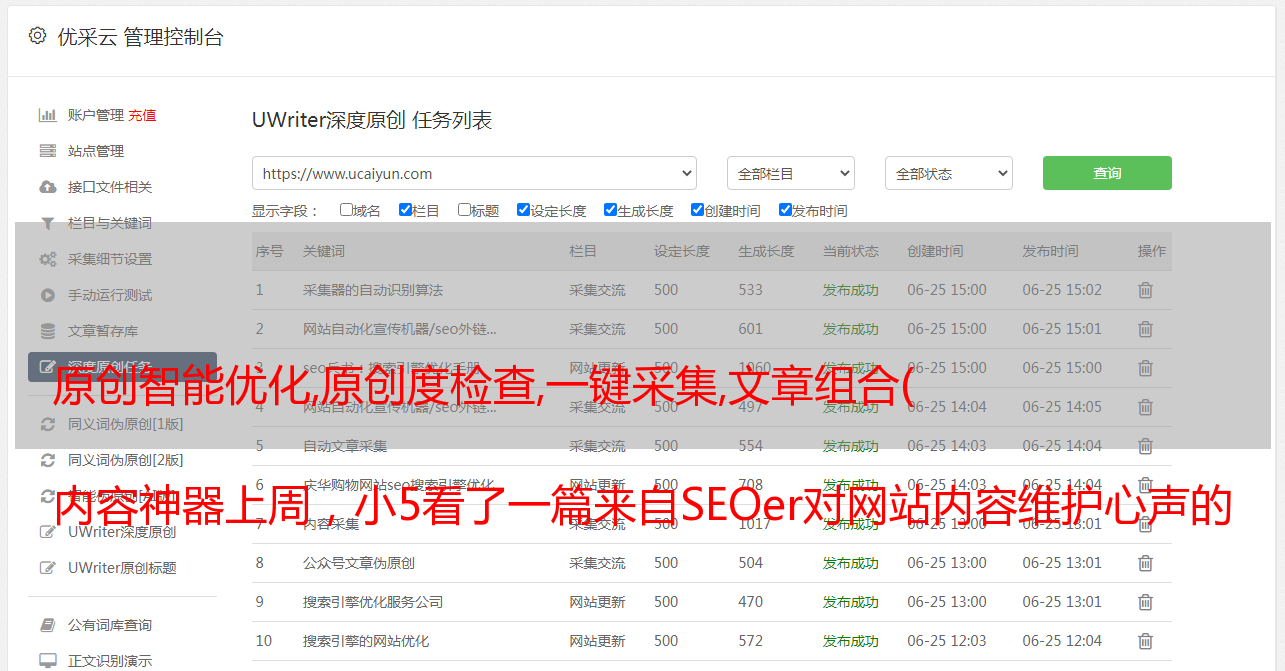The width and height of the screenshot is (1285, 671).
Task: Click the trash icon in row number 3
Action: point(1145,368)
